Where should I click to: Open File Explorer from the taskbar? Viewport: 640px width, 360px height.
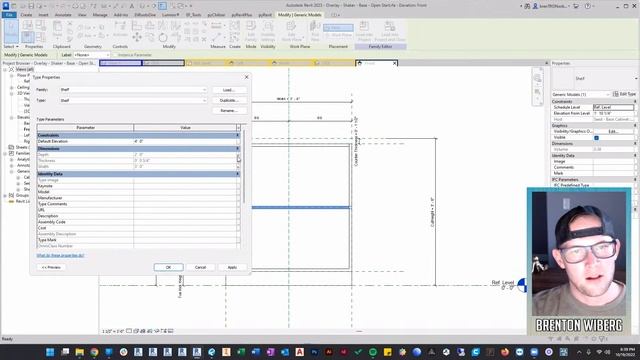[80, 352]
